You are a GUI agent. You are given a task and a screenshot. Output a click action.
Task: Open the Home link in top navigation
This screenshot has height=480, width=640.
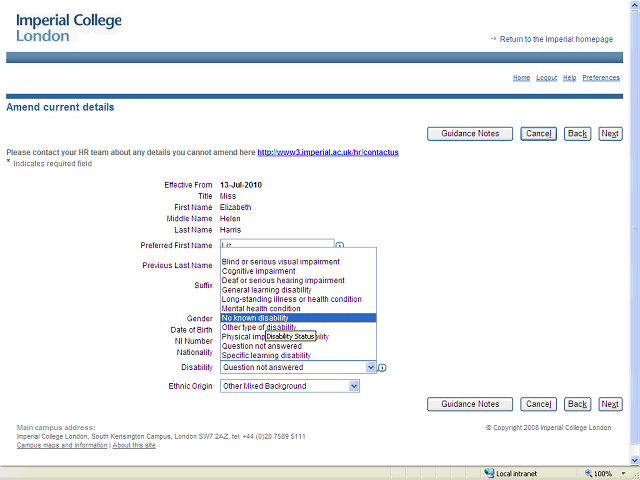(x=521, y=78)
